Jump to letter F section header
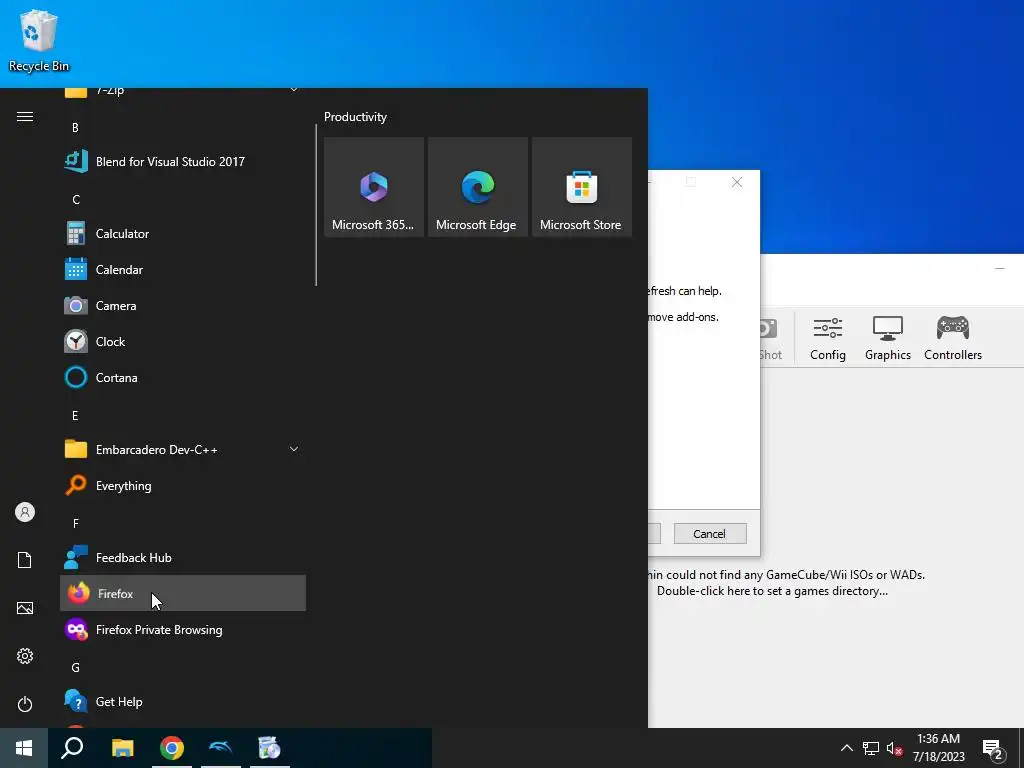This screenshot has height=768, width=1024. pyautogui.click(x=75, y=523)
